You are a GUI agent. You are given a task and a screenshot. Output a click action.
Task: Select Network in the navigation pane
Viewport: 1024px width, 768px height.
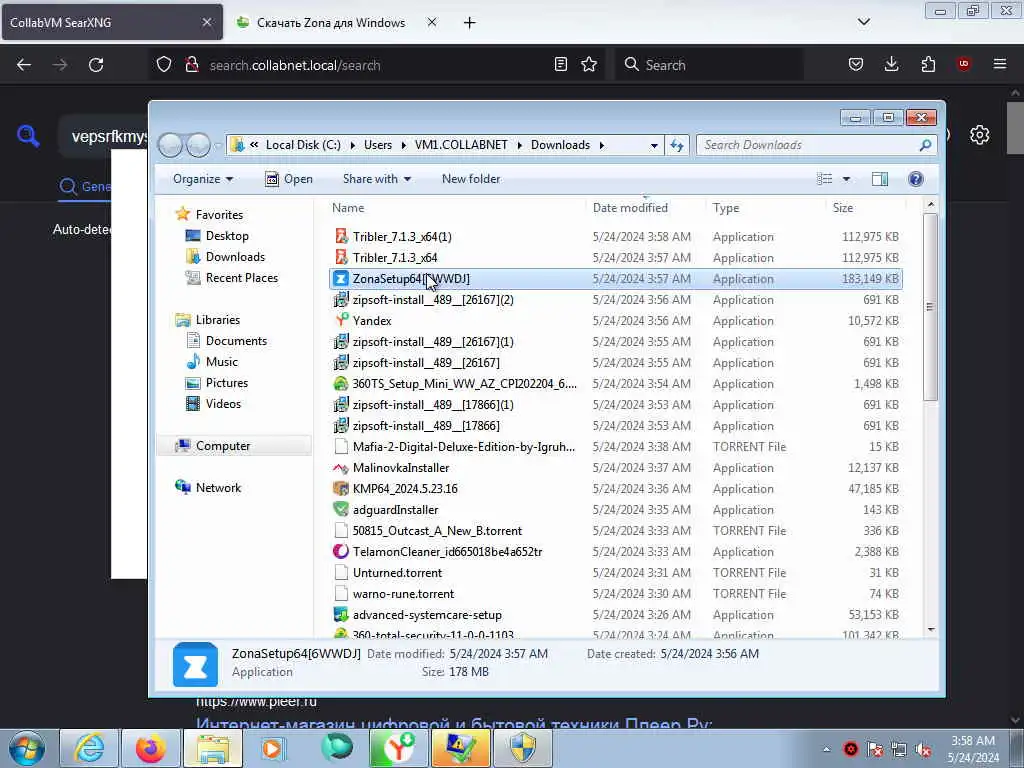tap(218, 488)
